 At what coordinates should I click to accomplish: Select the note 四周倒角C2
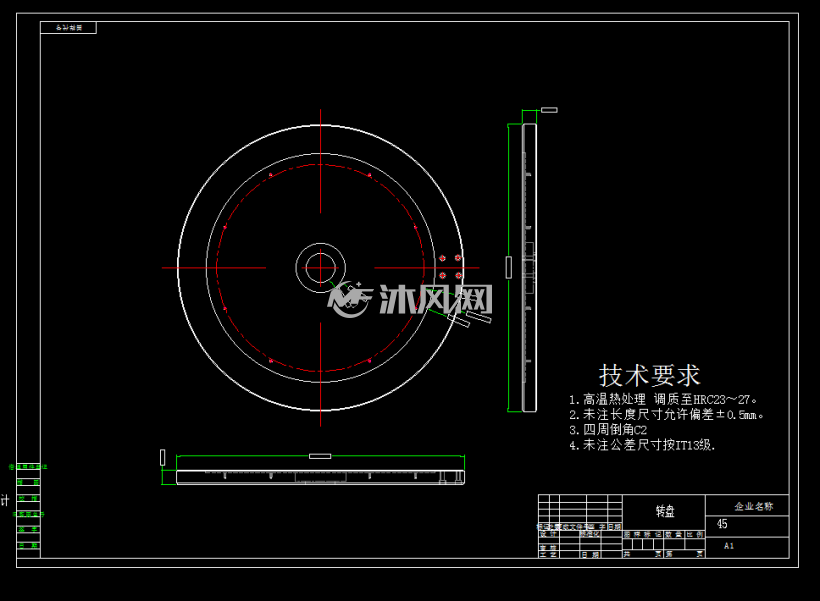click(x=608, y=430)
